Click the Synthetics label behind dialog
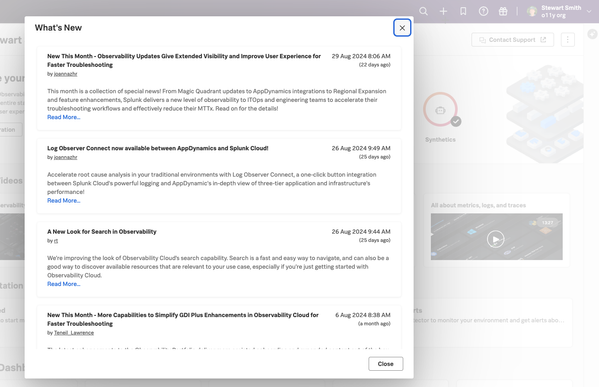Image resolution: width=599 pixels, height=387 pixels. click(440, 140)
